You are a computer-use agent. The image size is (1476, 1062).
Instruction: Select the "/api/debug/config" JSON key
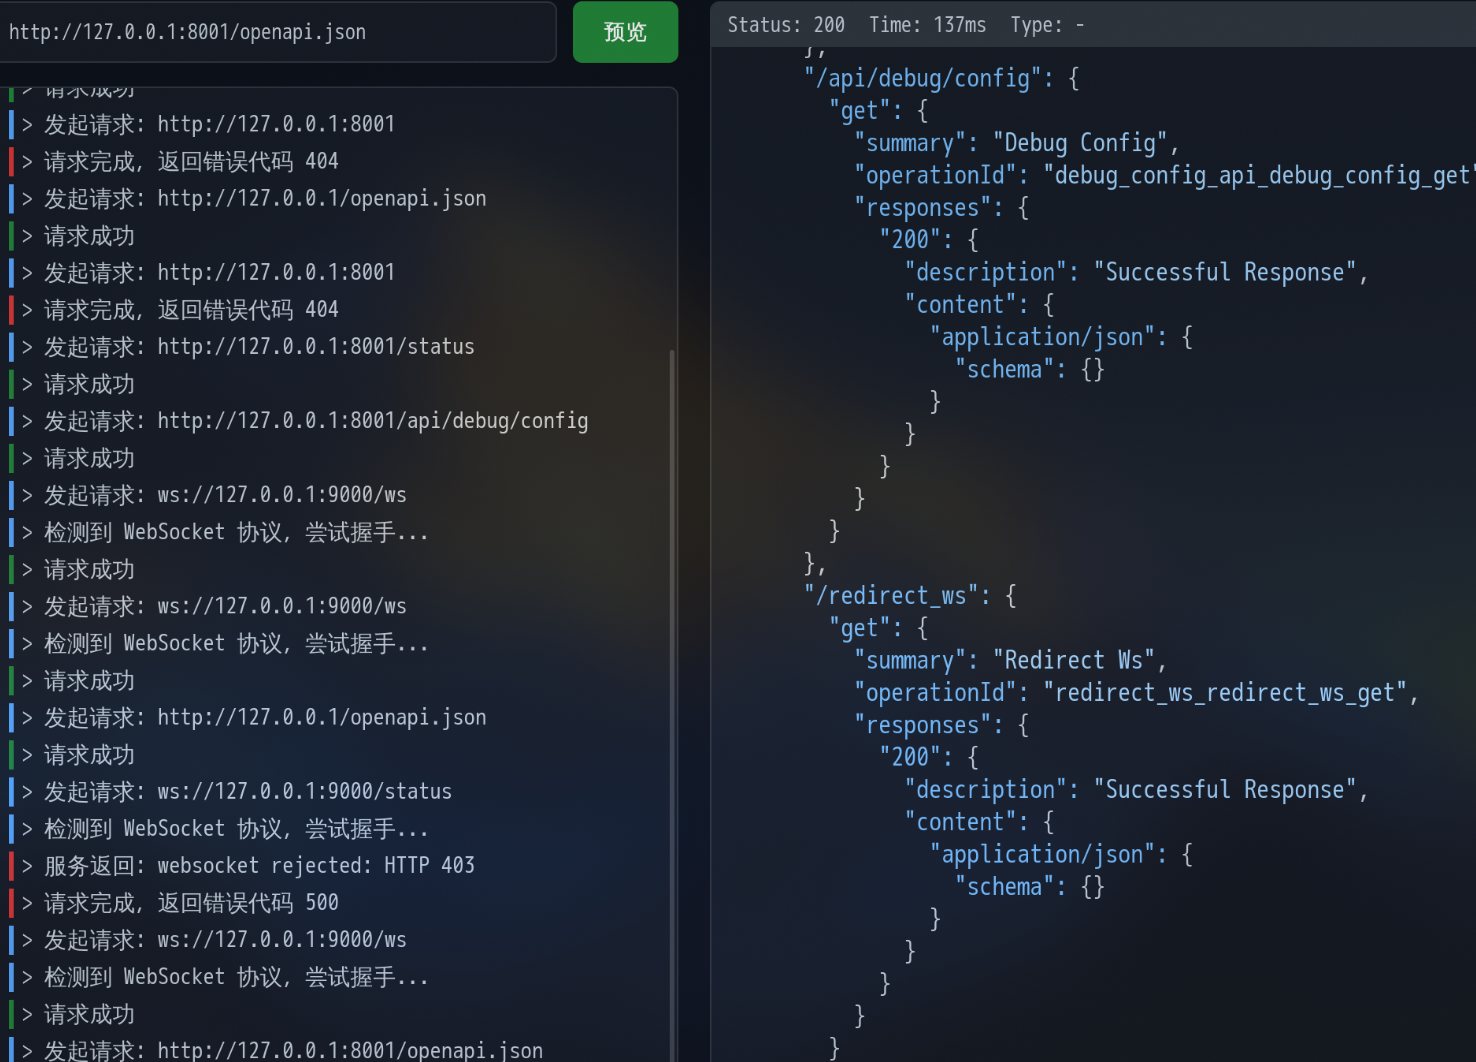(x=922, y=78)
